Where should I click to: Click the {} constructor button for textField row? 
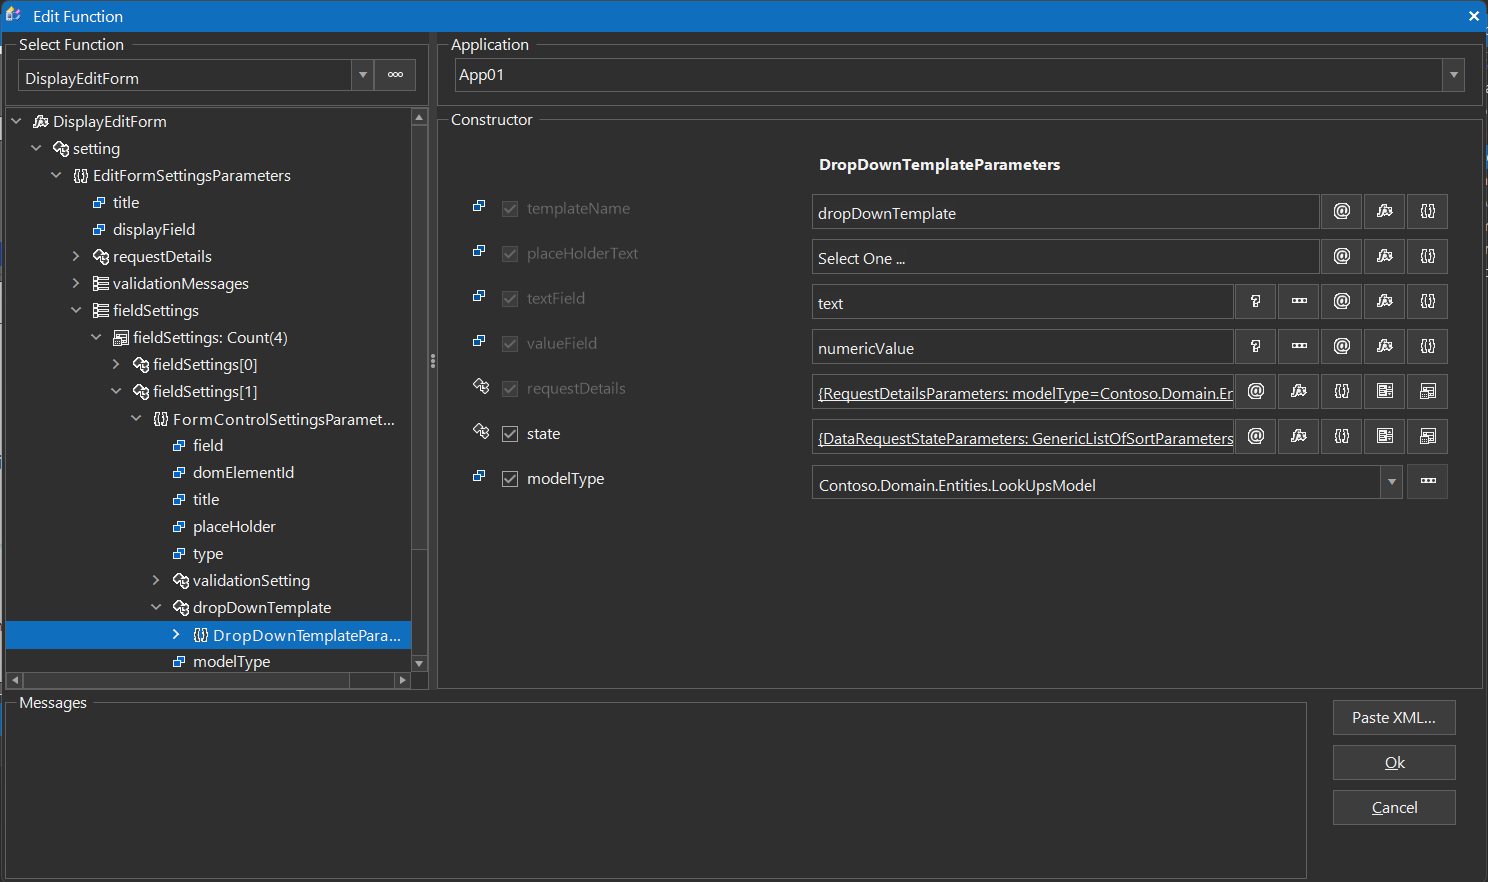(x=1427, y=302)
